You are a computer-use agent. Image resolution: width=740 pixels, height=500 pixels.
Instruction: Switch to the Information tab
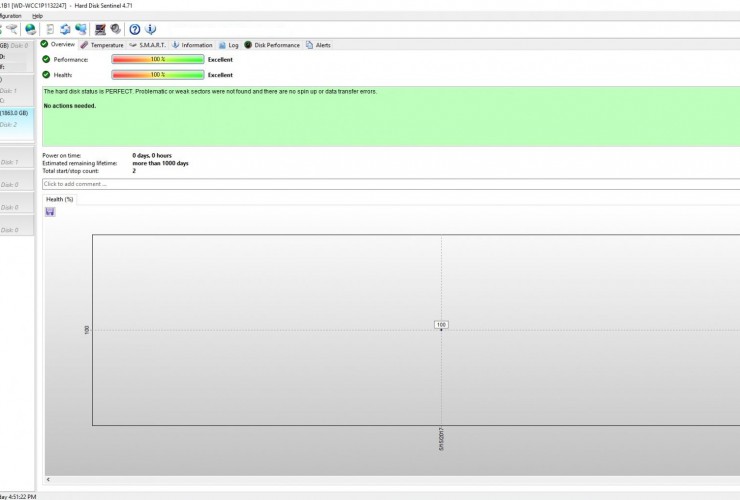pos(192,45)
